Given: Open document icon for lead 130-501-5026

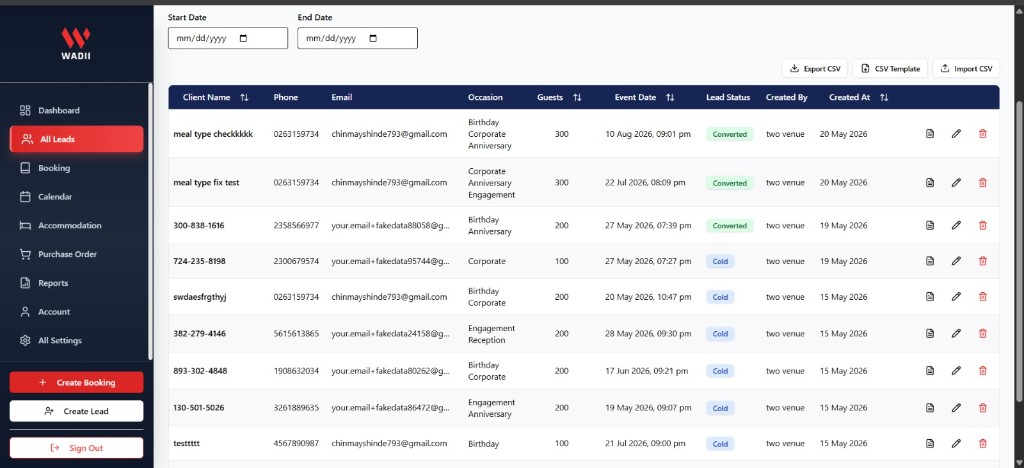Looking at the screenshot, I should (930, 408).
